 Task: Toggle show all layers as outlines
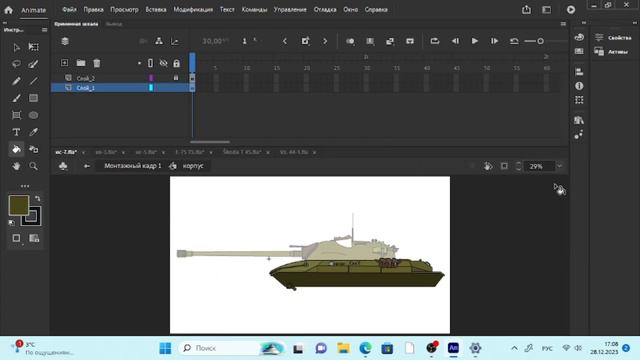pyautogui.click(x=150, y=63)
